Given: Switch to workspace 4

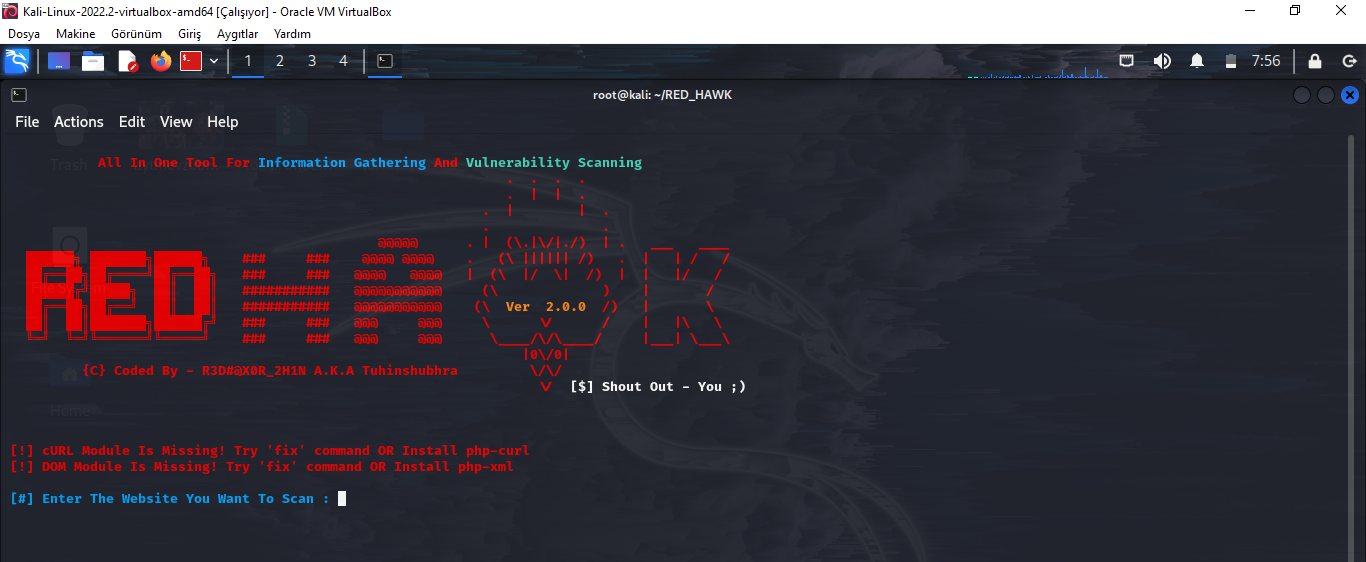Looking at the screenshot, I should tap(343, 61).
